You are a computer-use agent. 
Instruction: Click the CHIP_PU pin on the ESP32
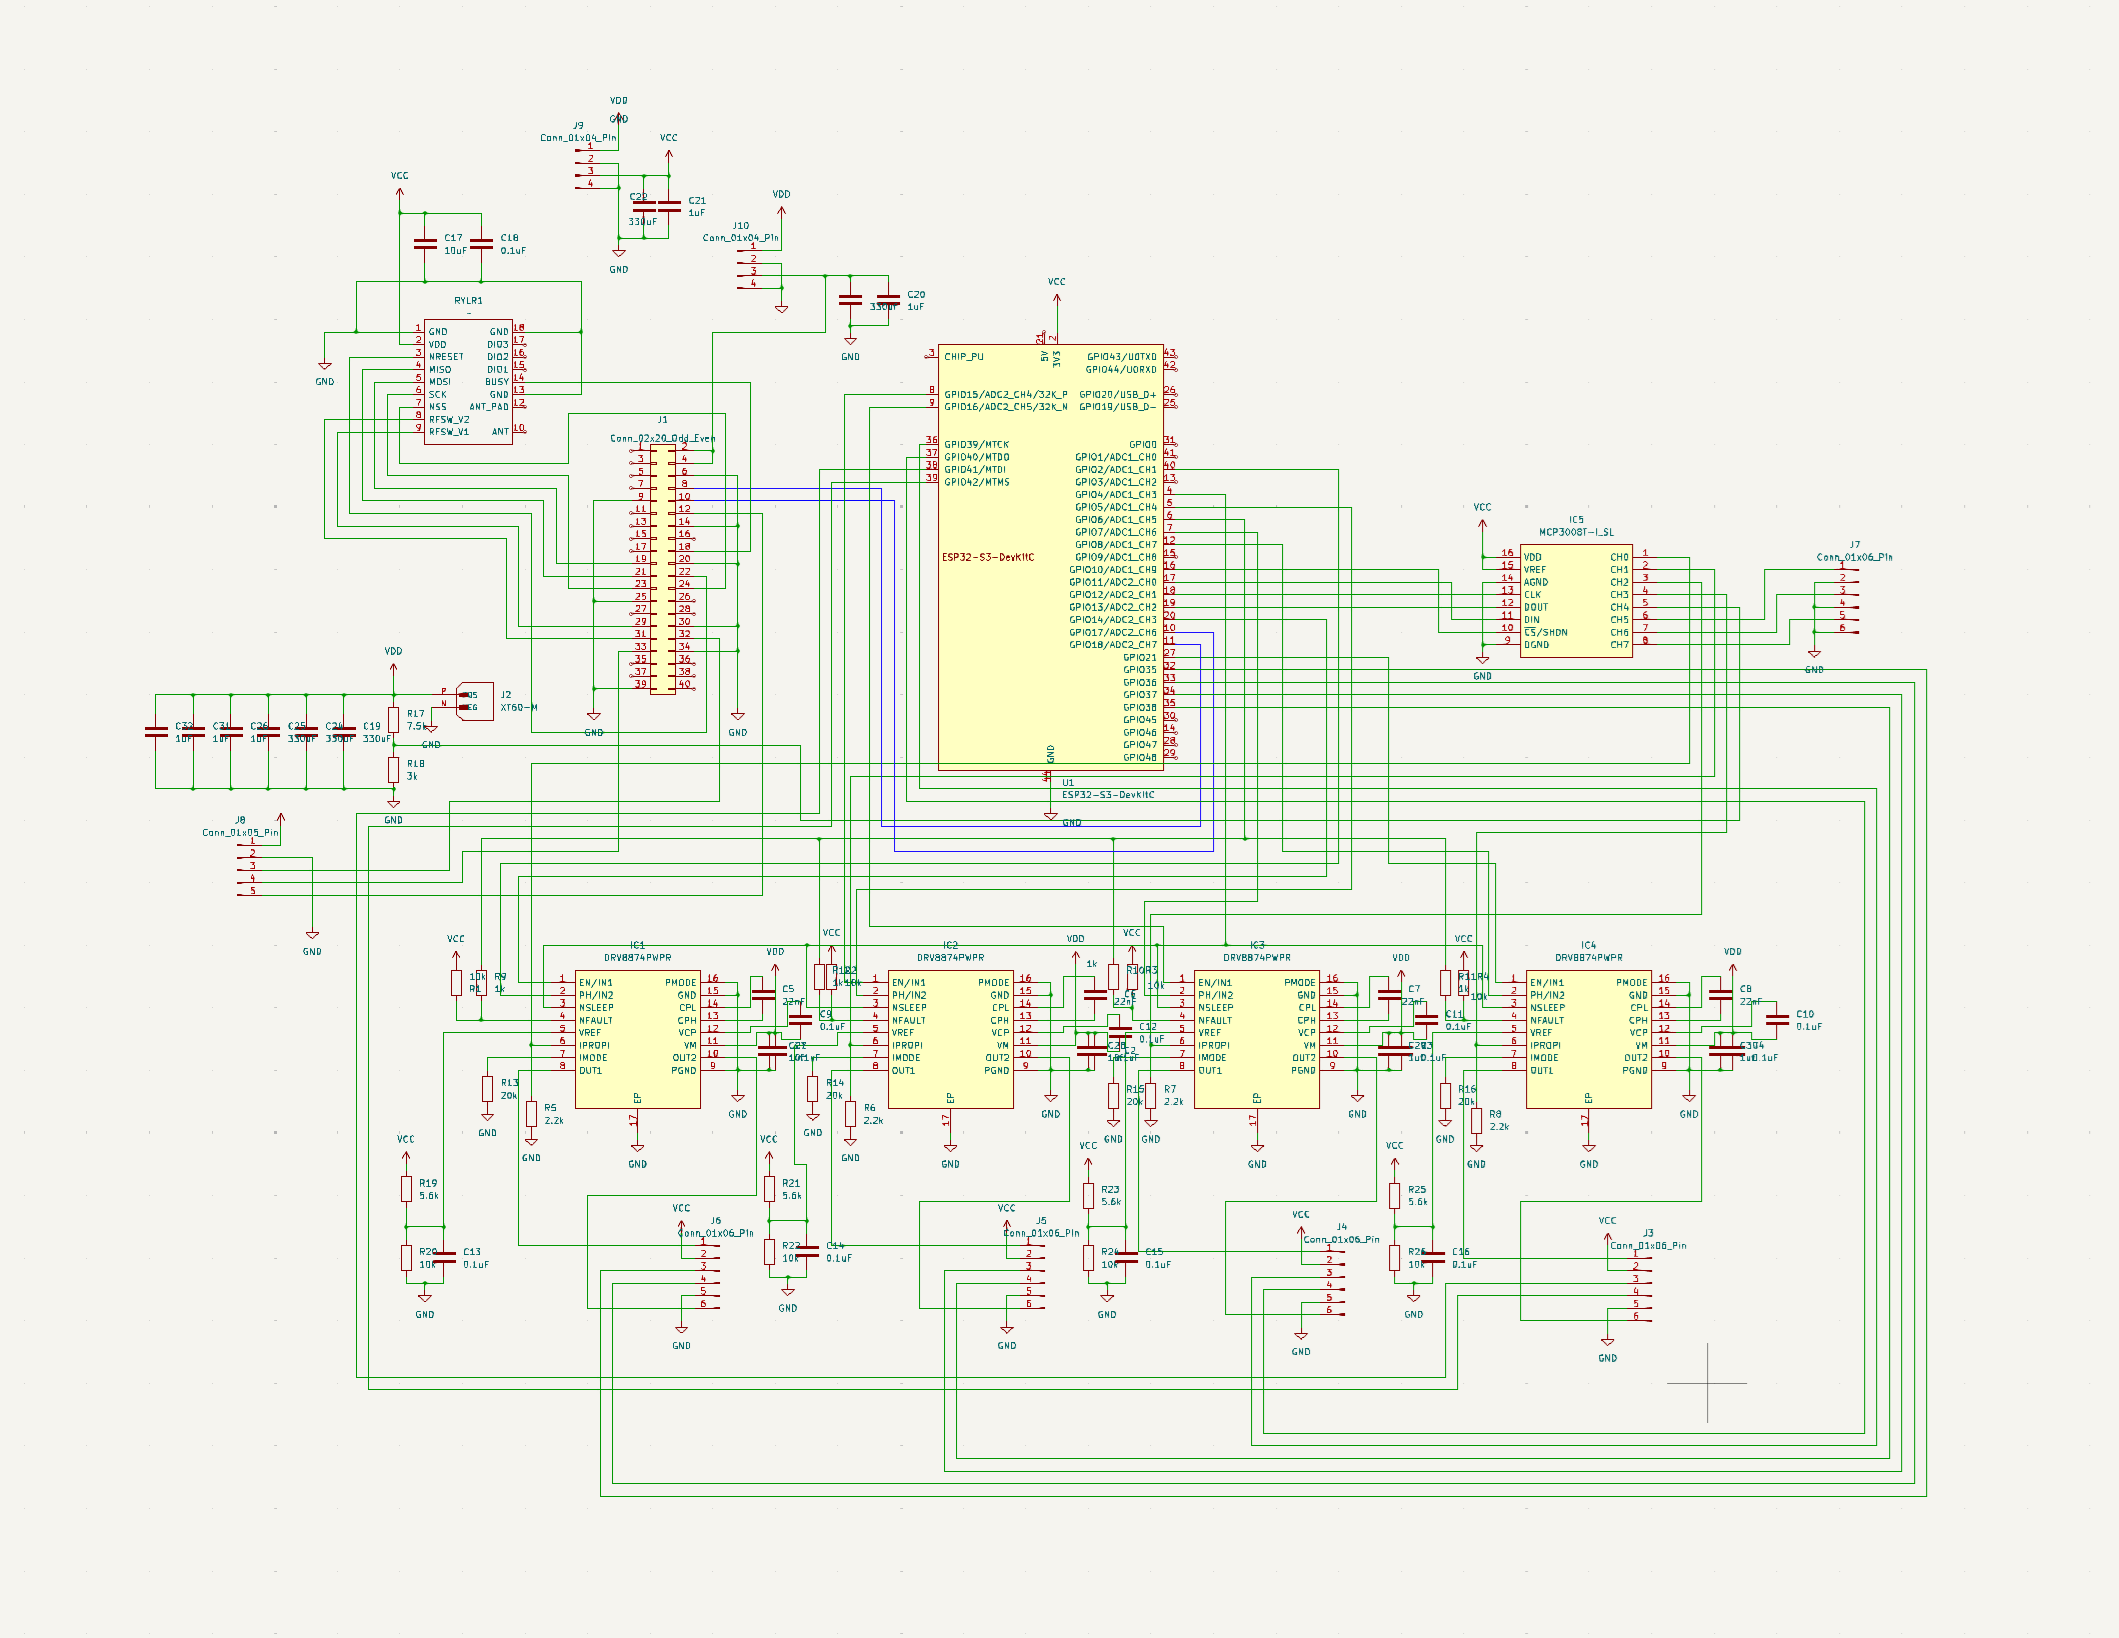pyautogui.click(x=963, y=357)
